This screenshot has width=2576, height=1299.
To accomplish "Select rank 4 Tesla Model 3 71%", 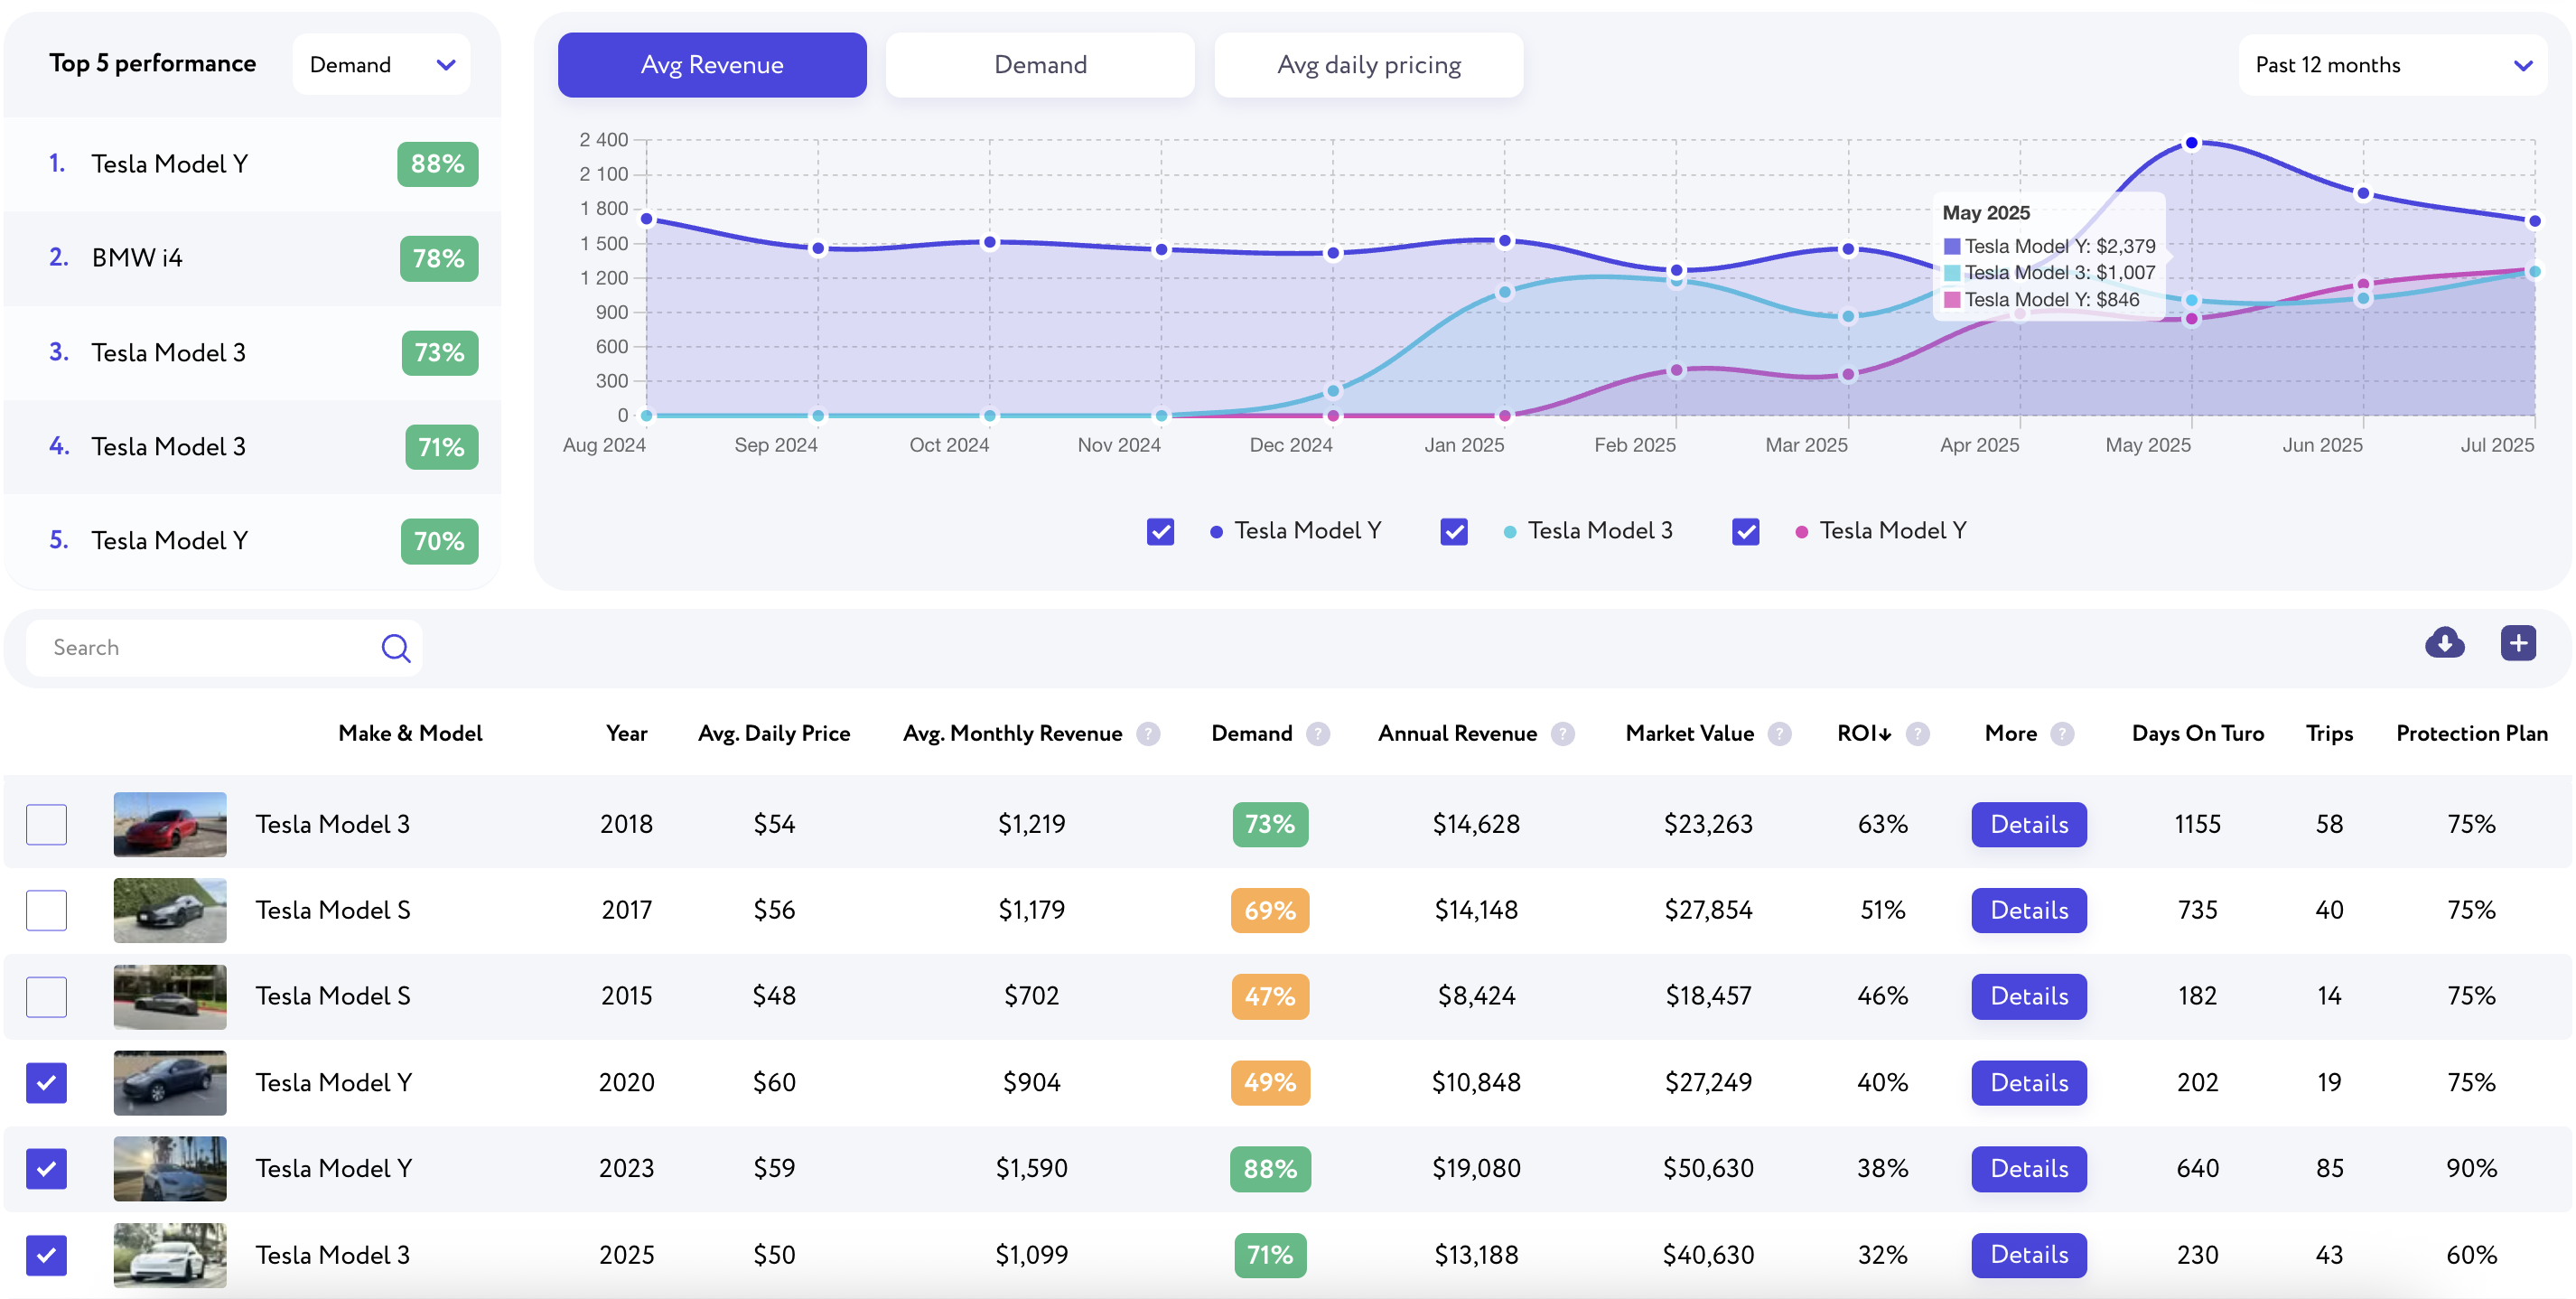I will (x=253, y=447).
